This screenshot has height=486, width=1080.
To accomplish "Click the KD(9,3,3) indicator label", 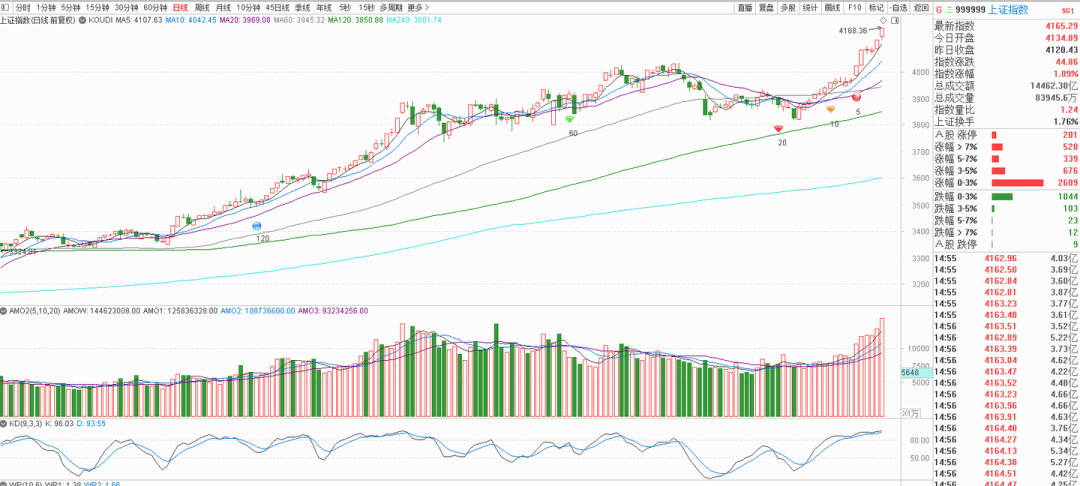I will tap(25, 423).
